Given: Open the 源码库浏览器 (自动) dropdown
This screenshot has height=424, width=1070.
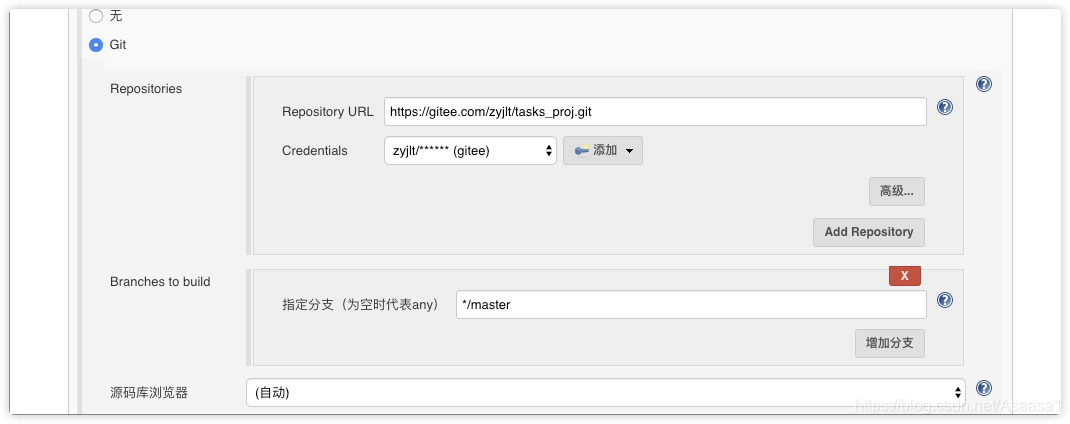Looking at the screenshot, I should point(606,393).
